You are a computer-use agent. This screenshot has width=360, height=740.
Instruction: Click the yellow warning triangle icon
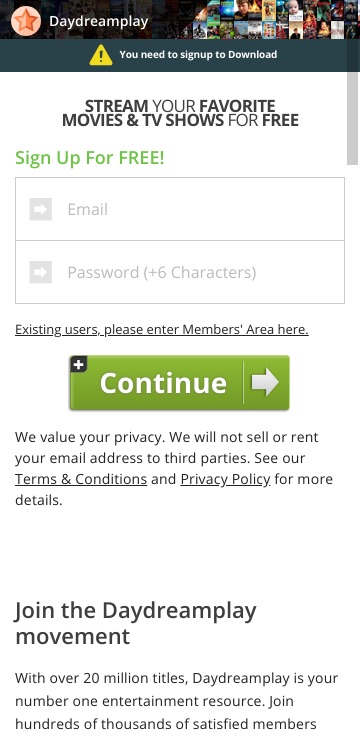(x=101, y=55)
